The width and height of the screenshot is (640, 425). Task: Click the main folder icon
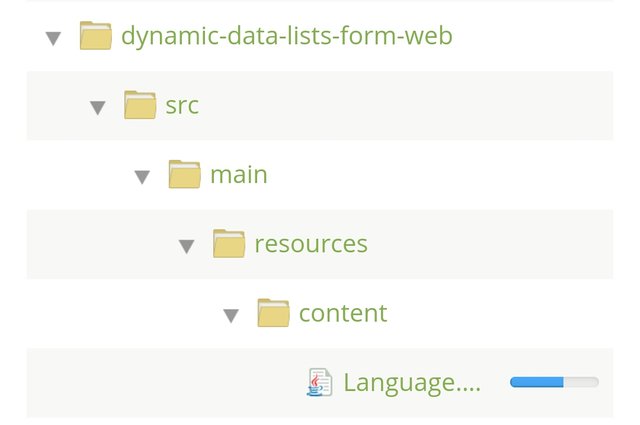pyautogui.click(x=184, y=174)
